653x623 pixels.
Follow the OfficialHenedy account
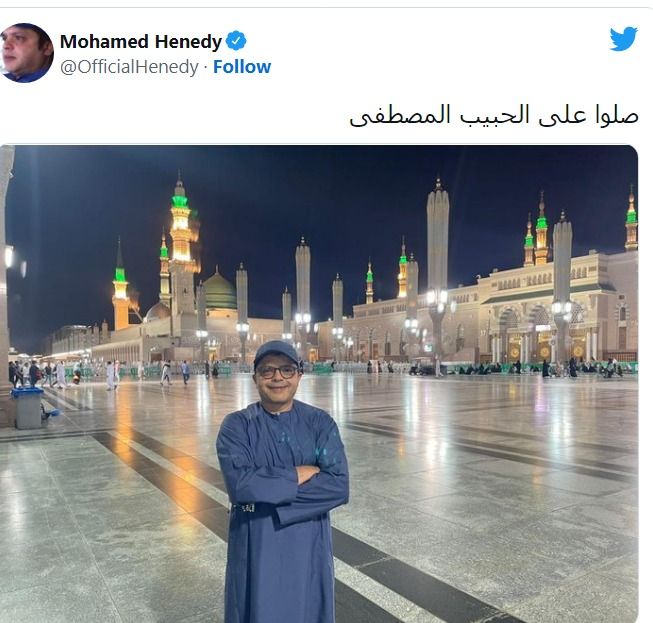242,67
